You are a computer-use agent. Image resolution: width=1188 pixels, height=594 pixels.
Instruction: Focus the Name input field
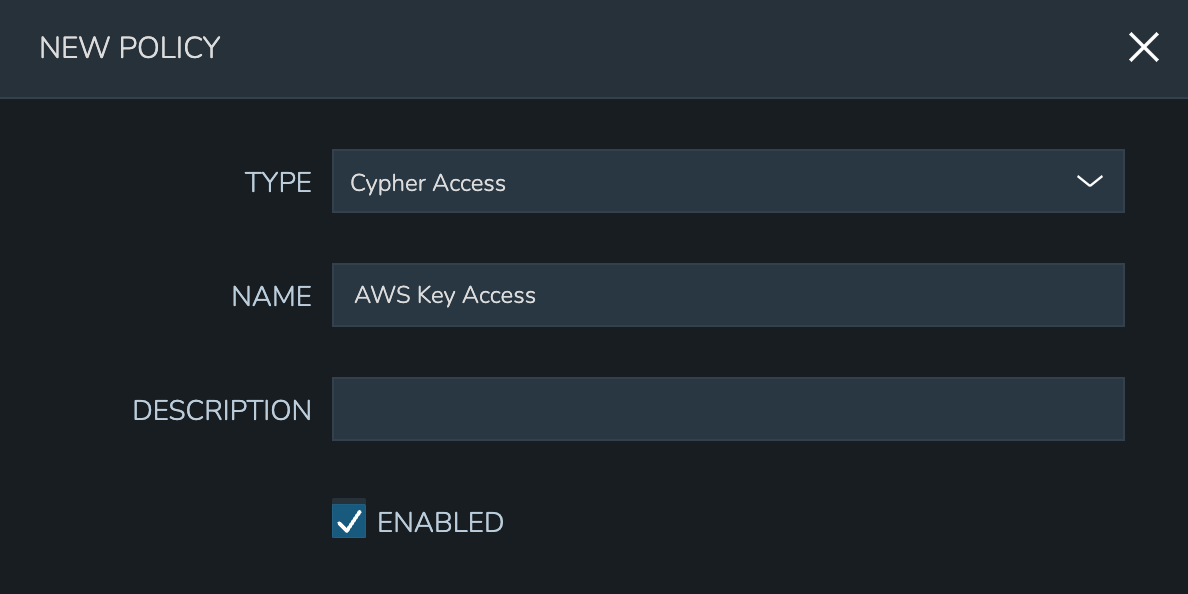(x=727, y=295)
